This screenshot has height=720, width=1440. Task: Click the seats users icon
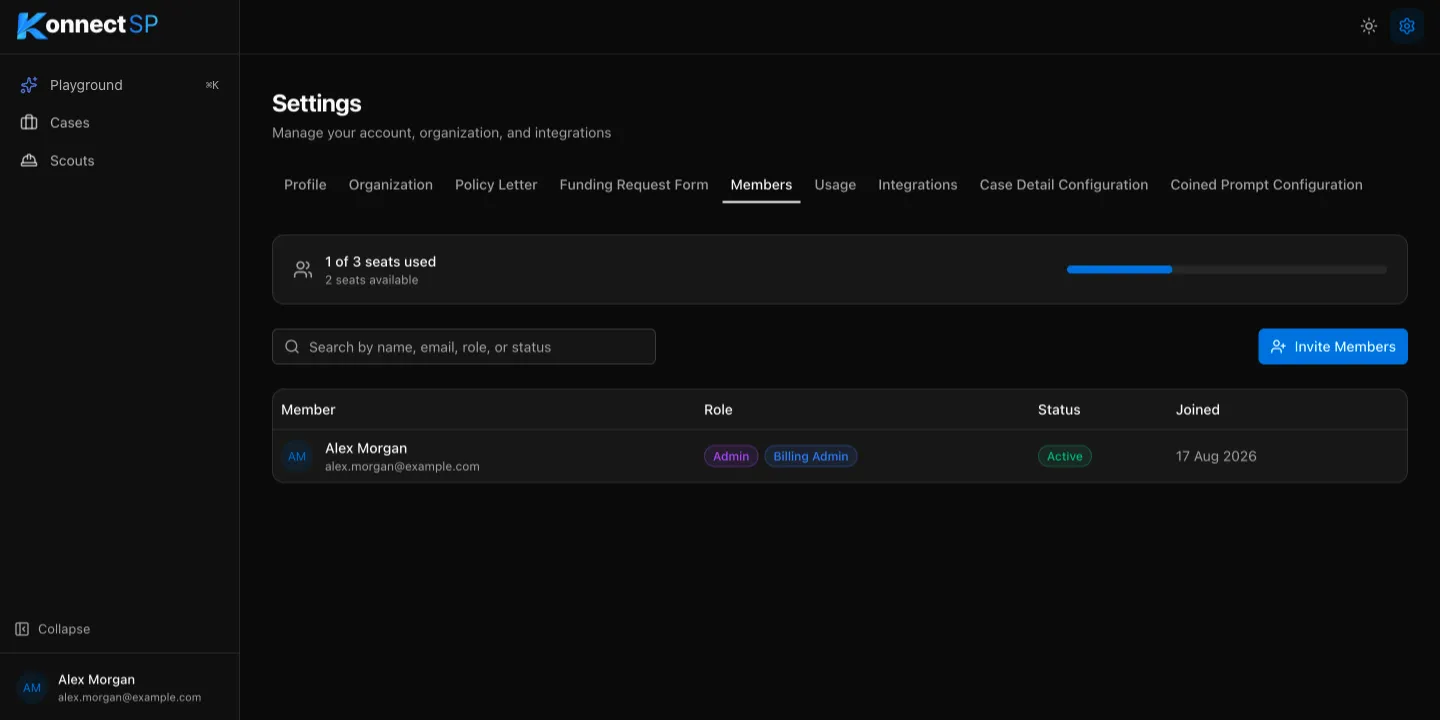[303, 270]
